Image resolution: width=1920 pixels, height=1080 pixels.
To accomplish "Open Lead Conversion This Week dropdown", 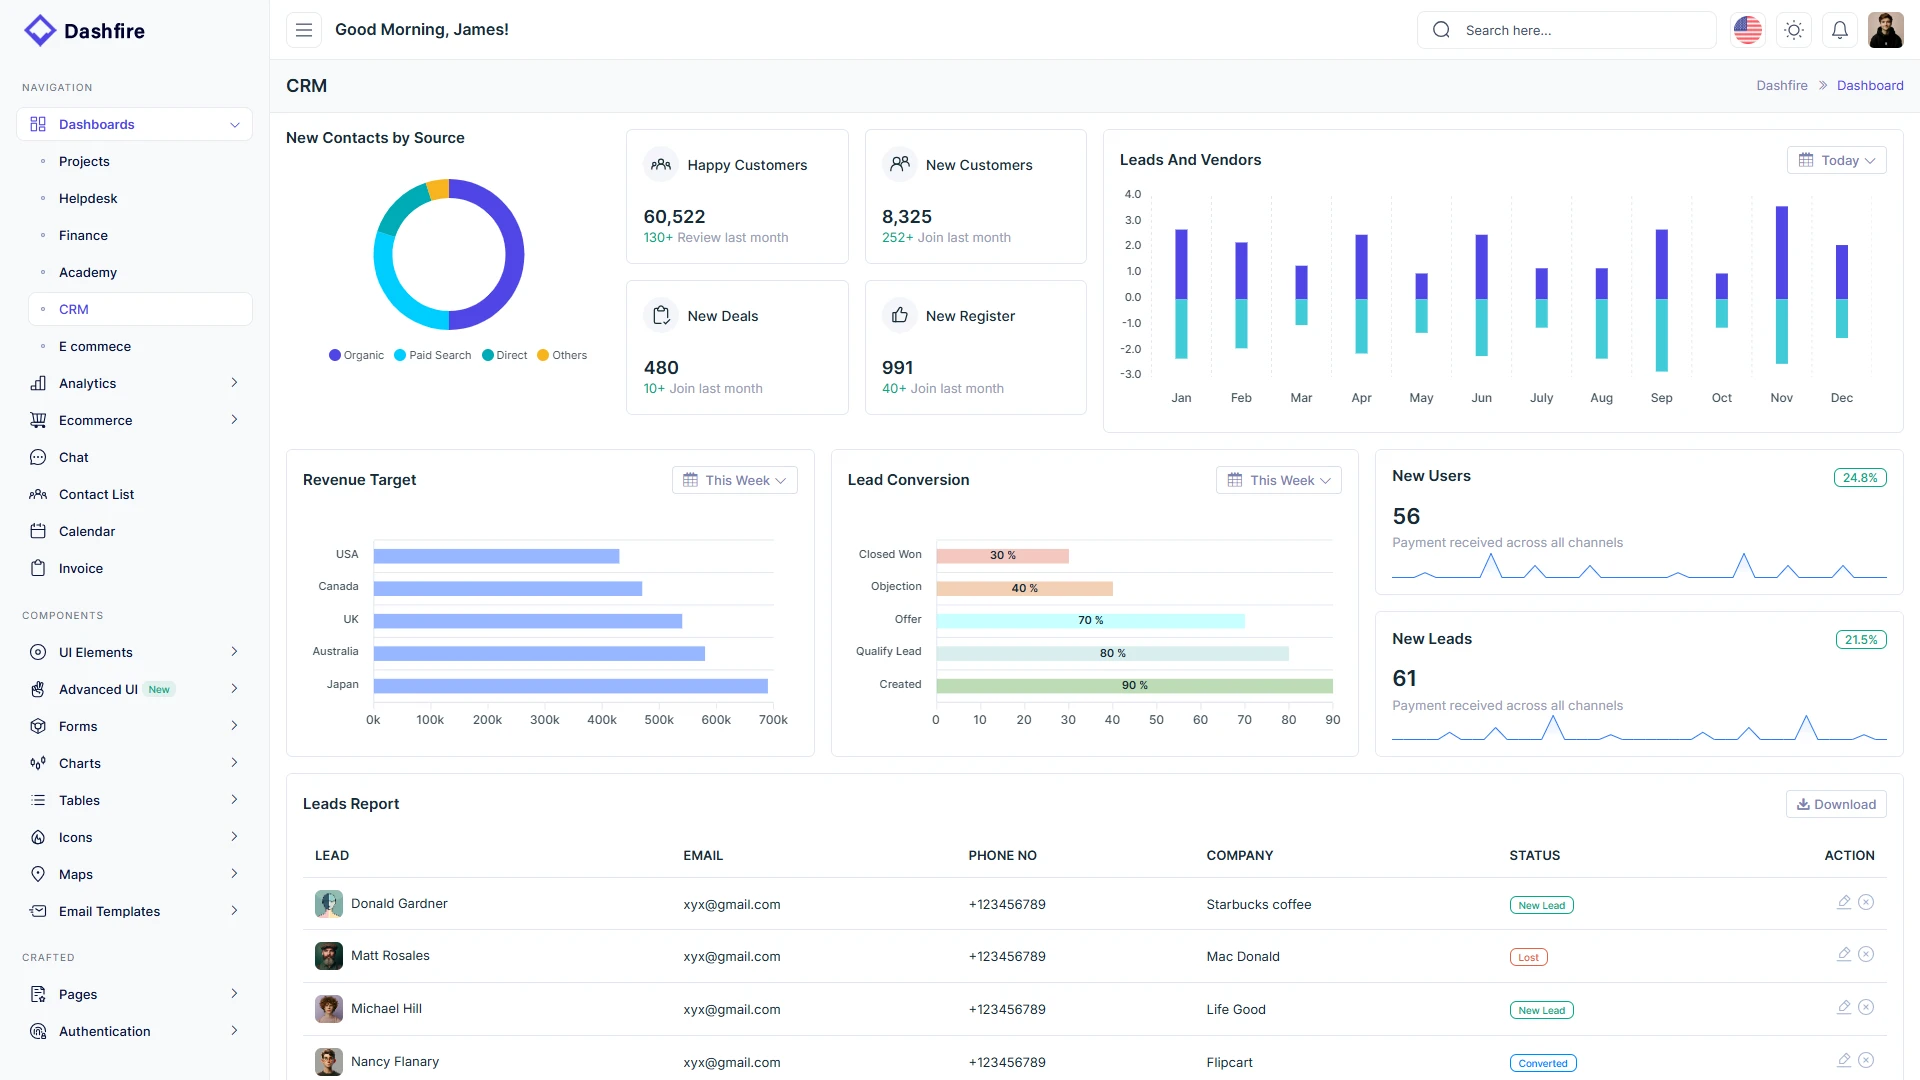I will coord(1279,480).
